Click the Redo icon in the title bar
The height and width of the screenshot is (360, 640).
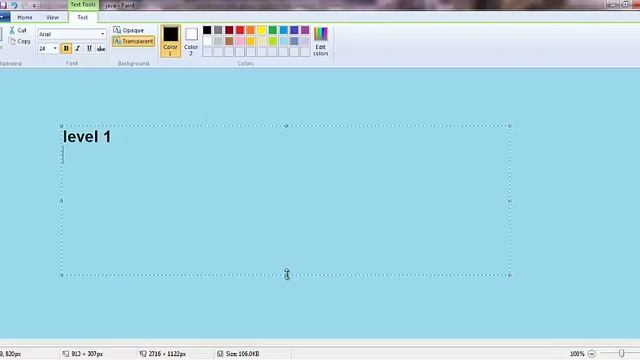24,5
